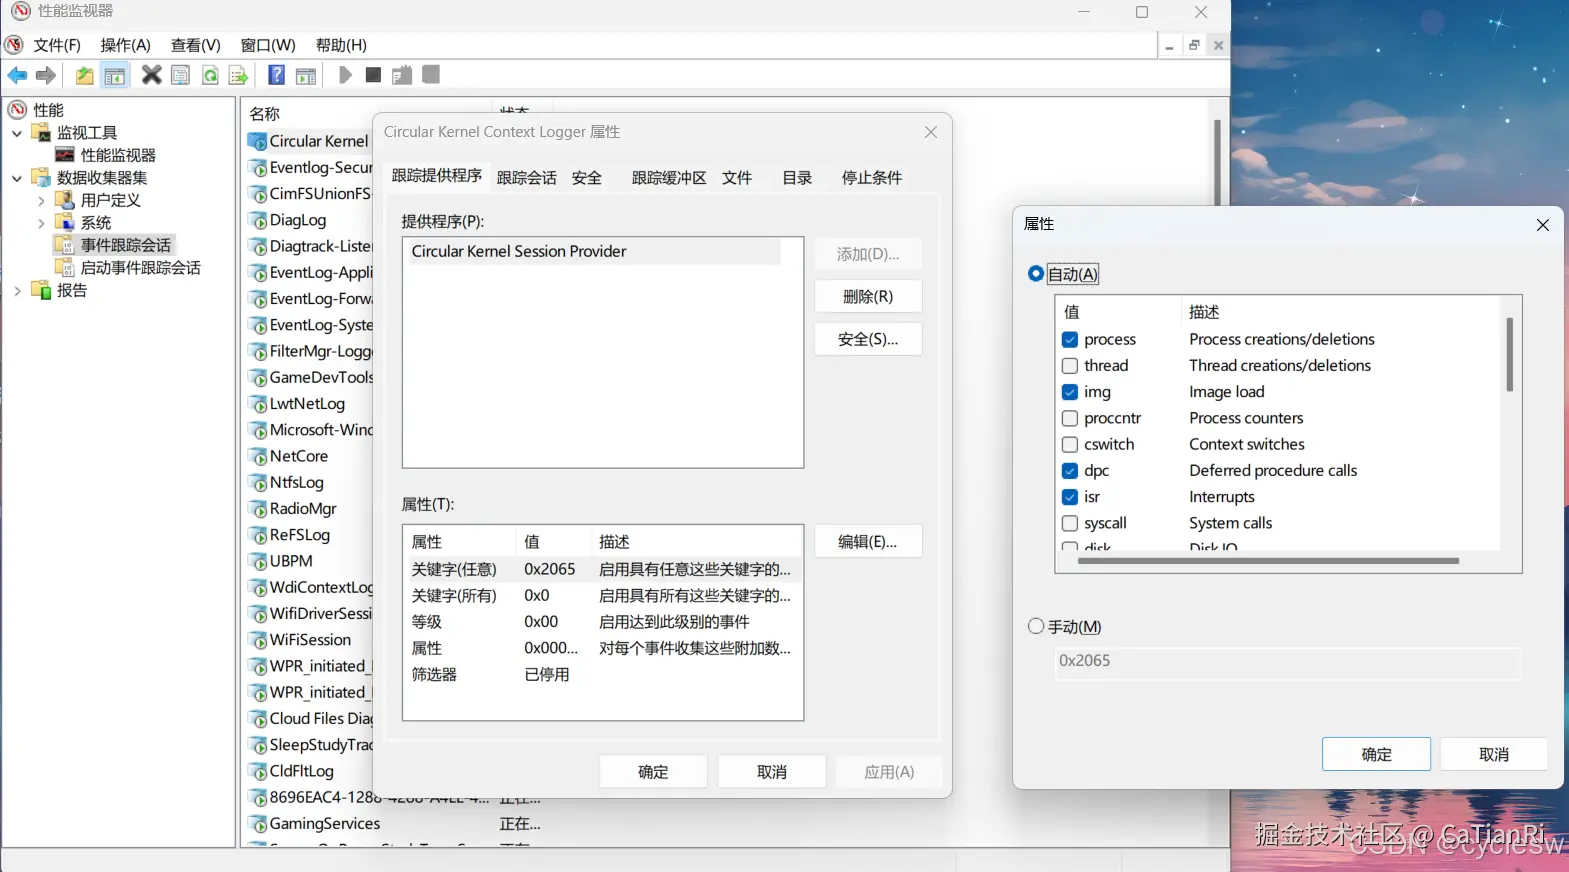Uncheck the process keyword checkbox
The image size is (1569, 872).
[x=1070, y=340]
